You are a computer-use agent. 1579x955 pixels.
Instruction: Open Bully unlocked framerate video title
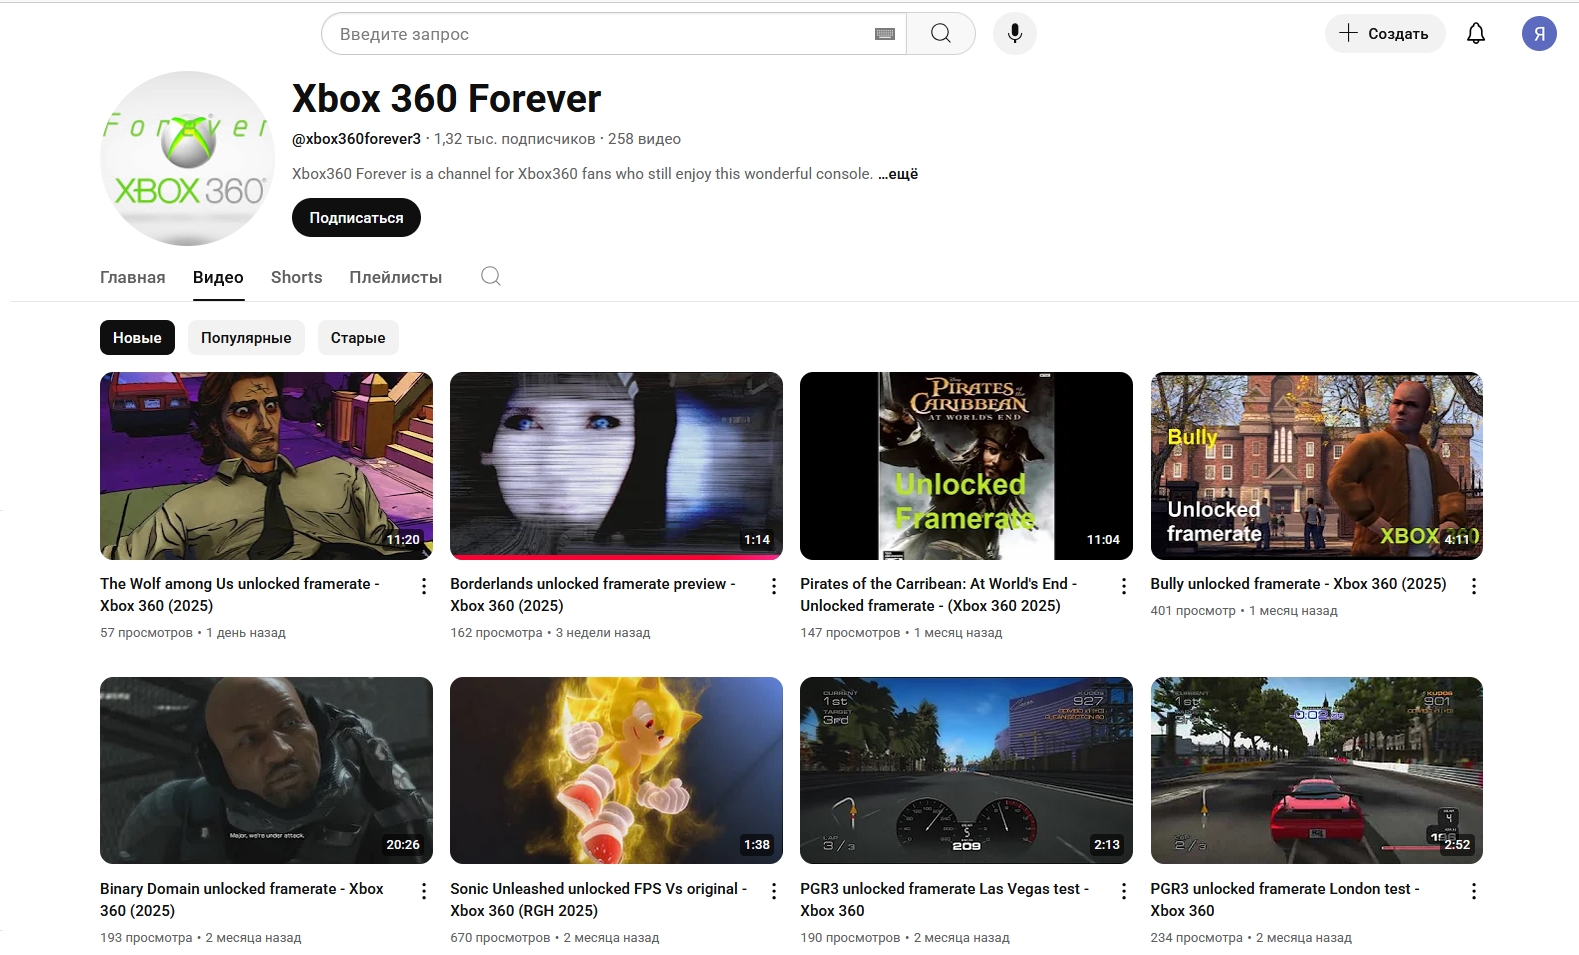(1298, 584)
